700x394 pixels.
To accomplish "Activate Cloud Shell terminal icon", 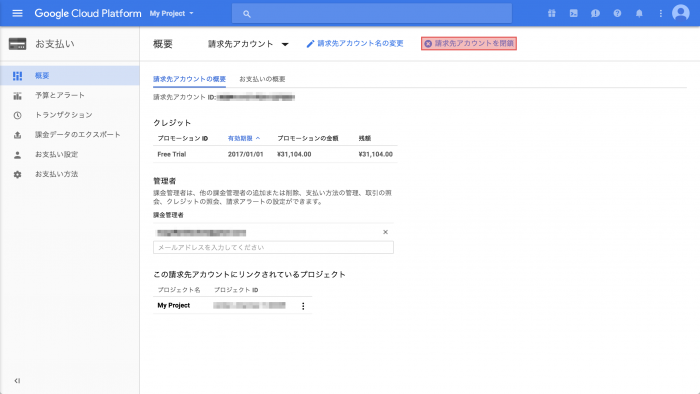I will click(x=574, y=13).
